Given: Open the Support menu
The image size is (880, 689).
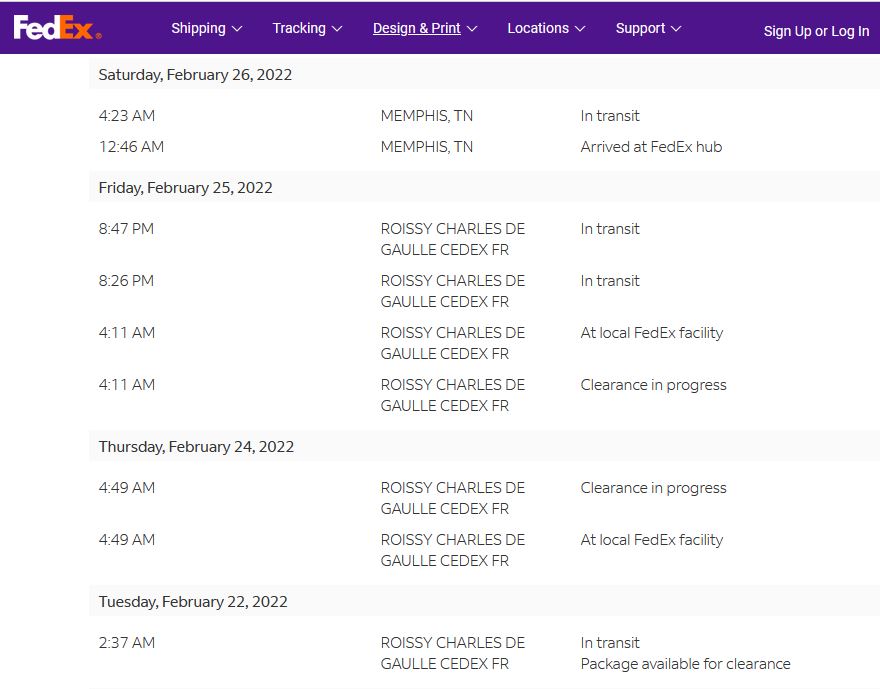Looking at the screenshot, I should point(640,28).
